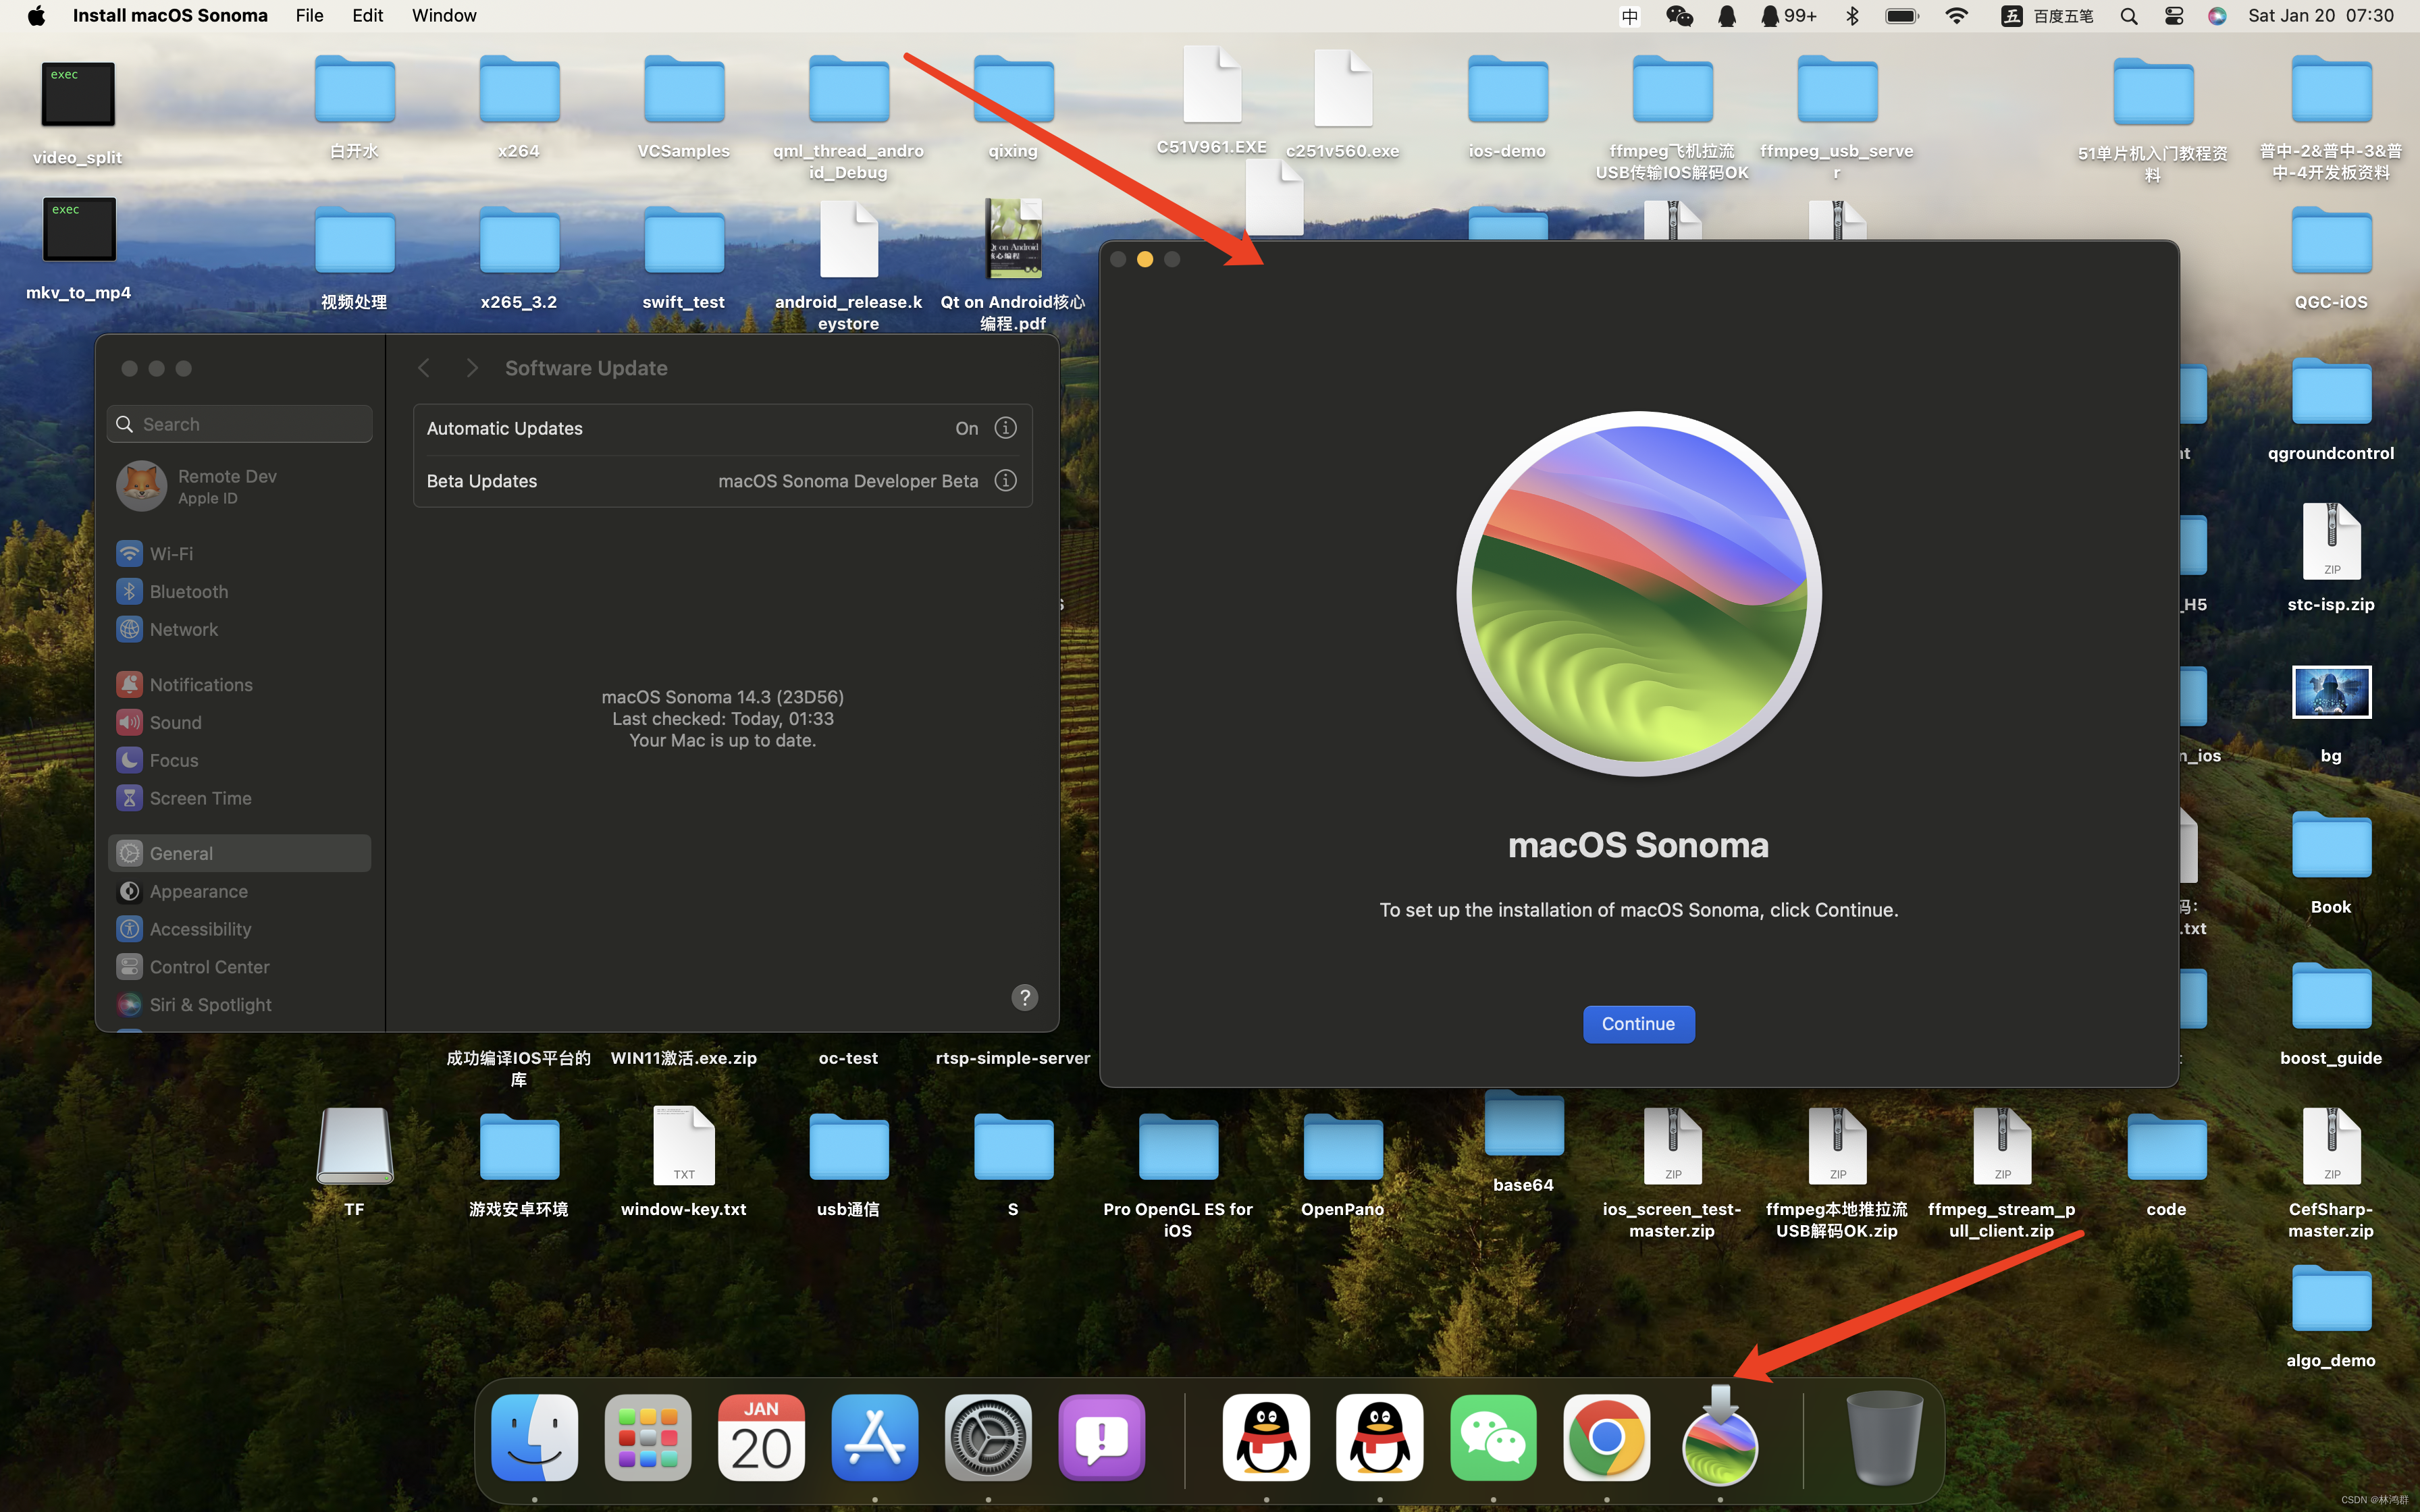Open WeChat from the dock
This screenshot has width=2420, height=1512.
coord(1493,1438)
